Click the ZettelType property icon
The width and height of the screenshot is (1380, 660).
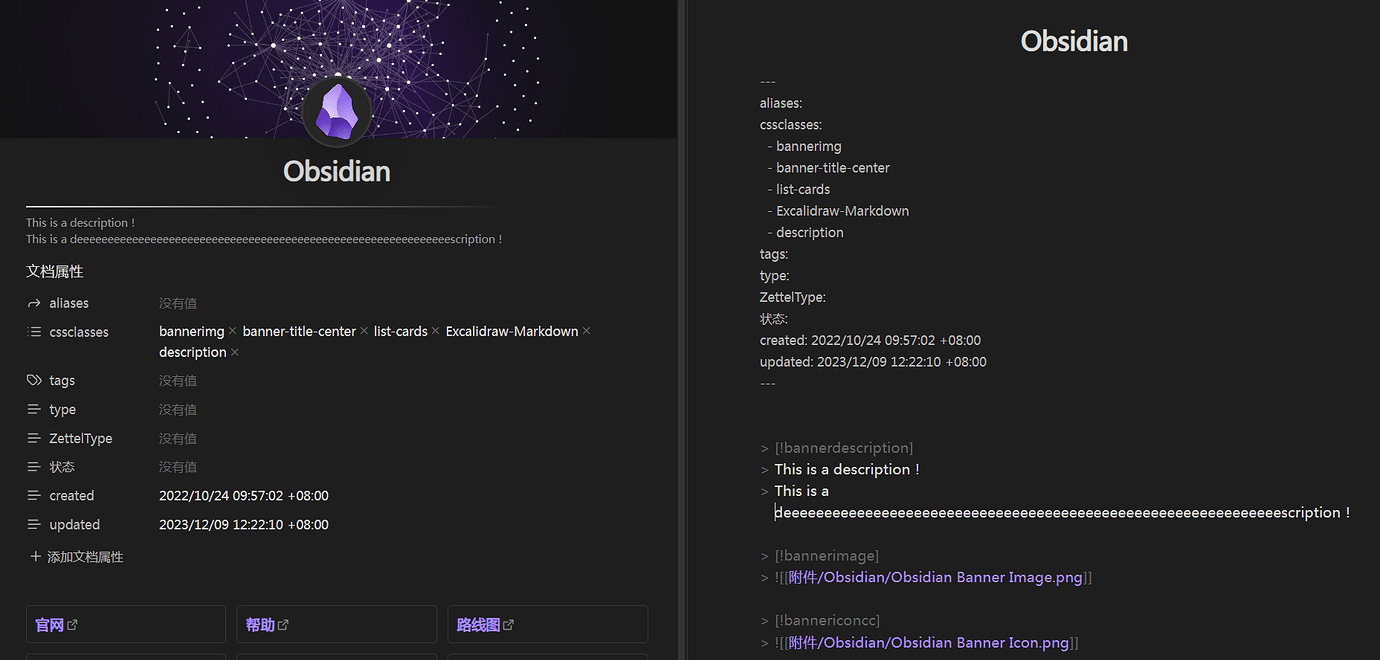coord(33,438)
